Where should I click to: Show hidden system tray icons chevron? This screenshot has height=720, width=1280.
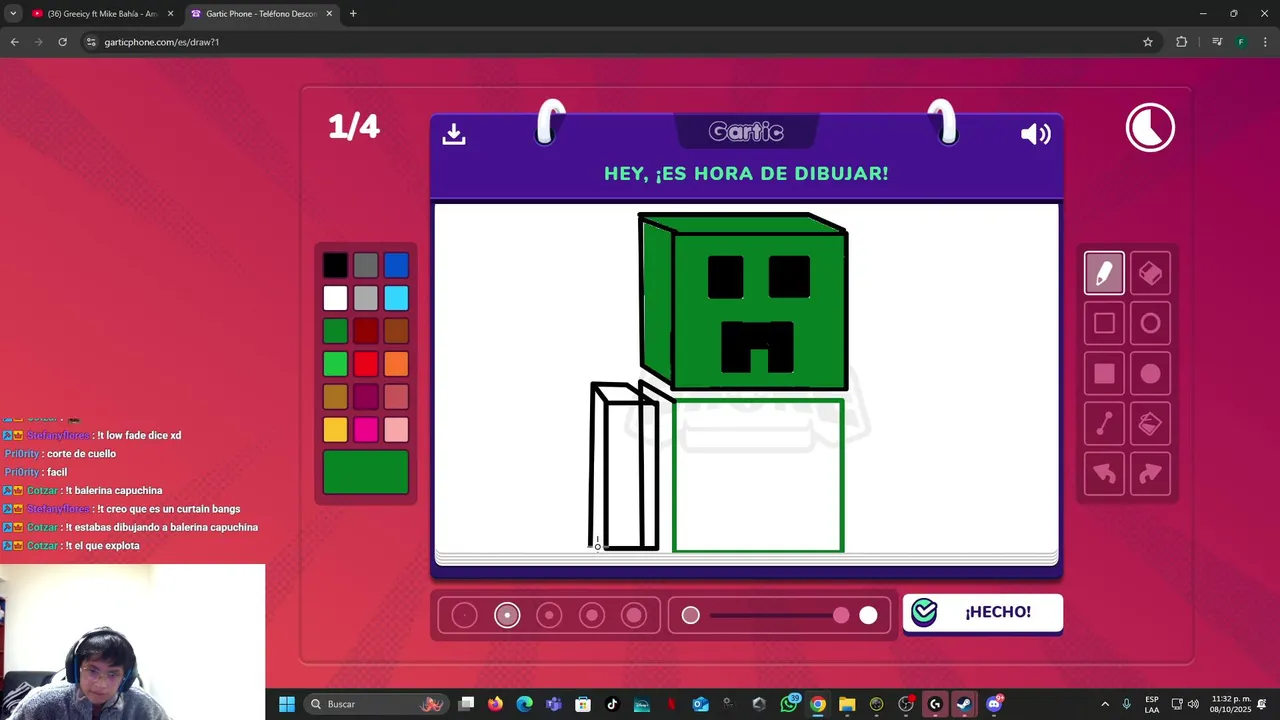pos(1105,704)
